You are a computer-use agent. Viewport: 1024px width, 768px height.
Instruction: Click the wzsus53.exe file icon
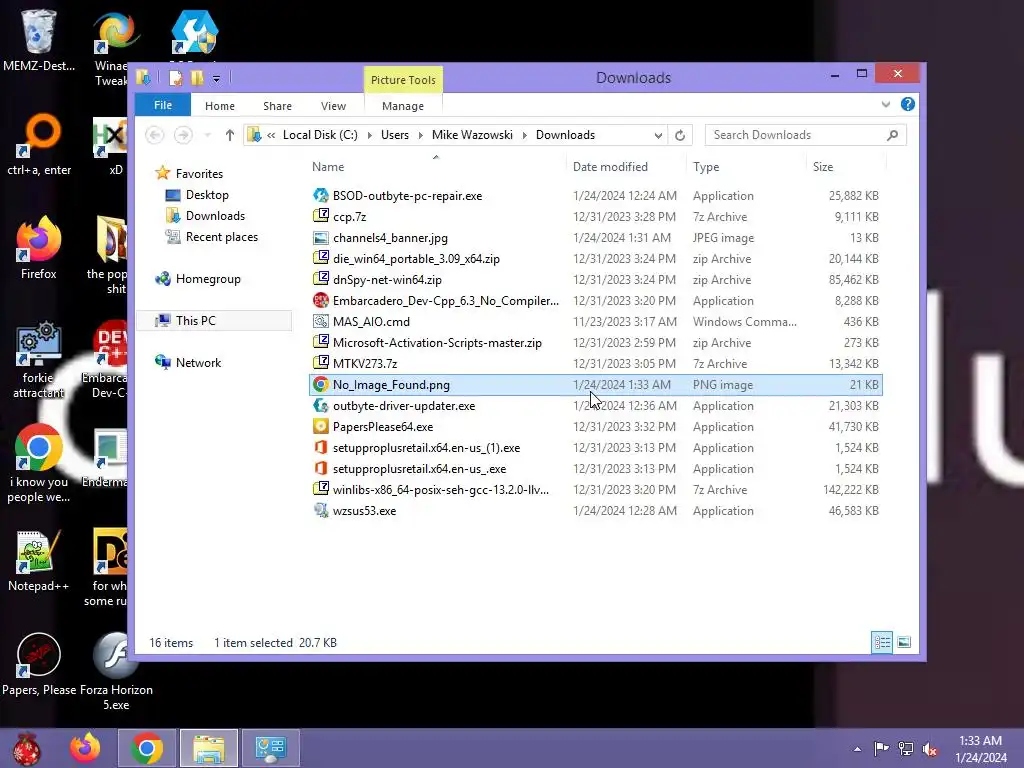321,511
